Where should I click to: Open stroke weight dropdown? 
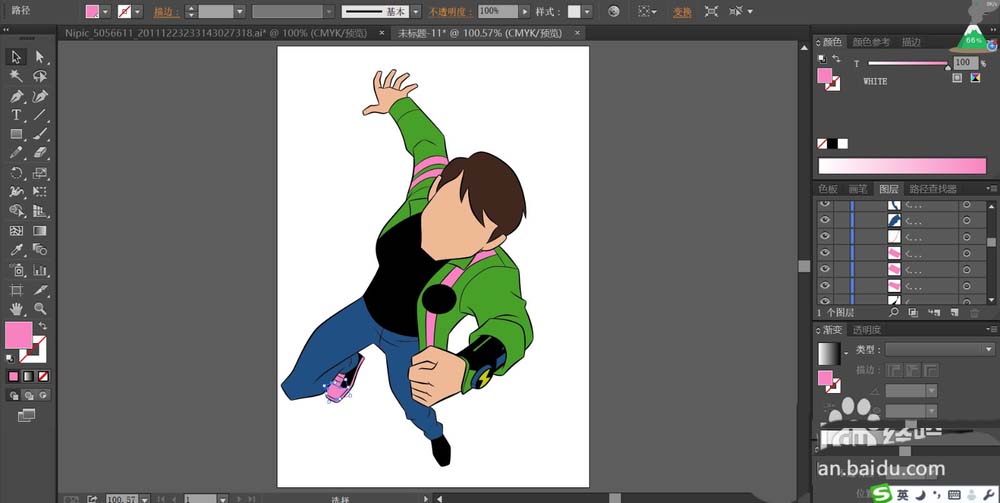click(x=240, y=11)
